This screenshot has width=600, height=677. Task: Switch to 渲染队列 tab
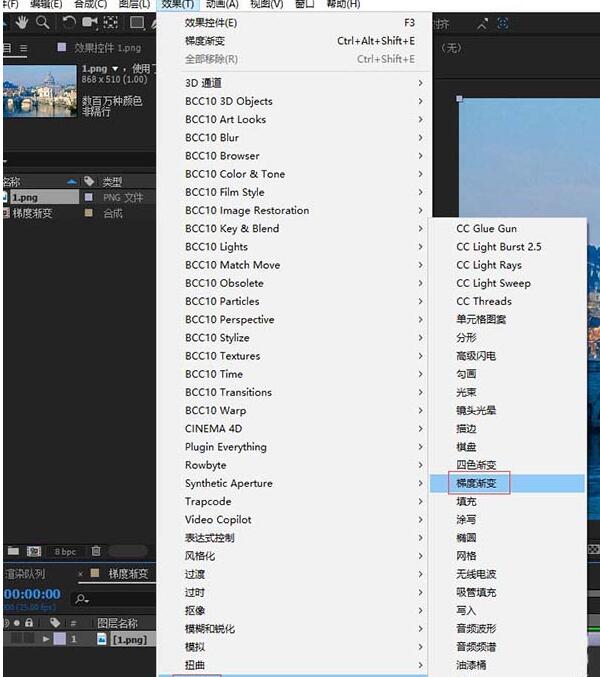click(24, 574)
